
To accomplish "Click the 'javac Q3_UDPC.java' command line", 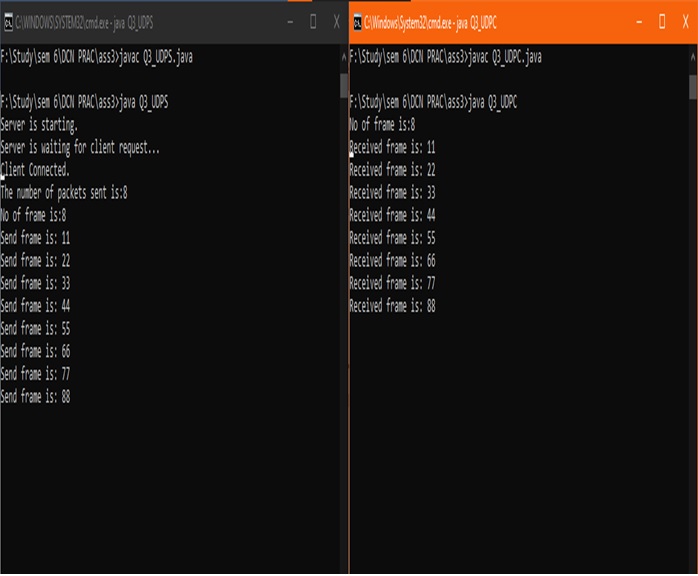I will (x=446, y=57).
